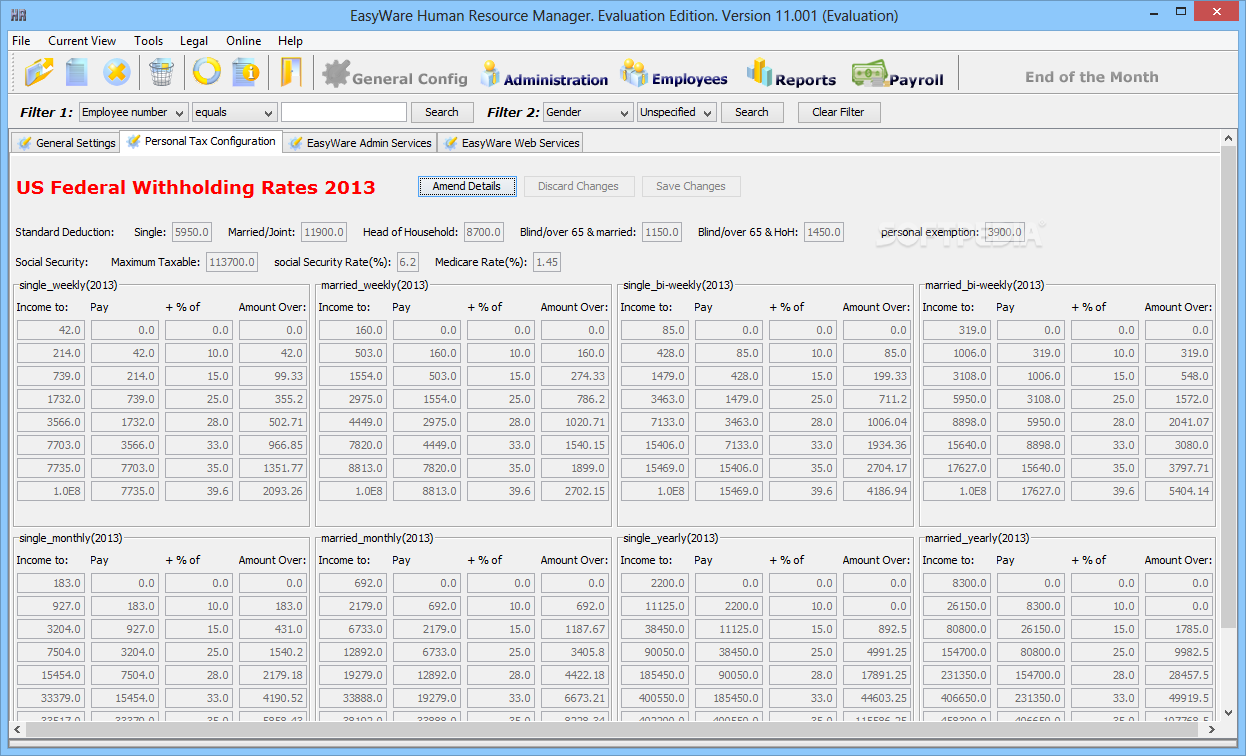Click the Amend Details button
The height and width of the screenshot is (756, 1246).
tap(467, 186)
